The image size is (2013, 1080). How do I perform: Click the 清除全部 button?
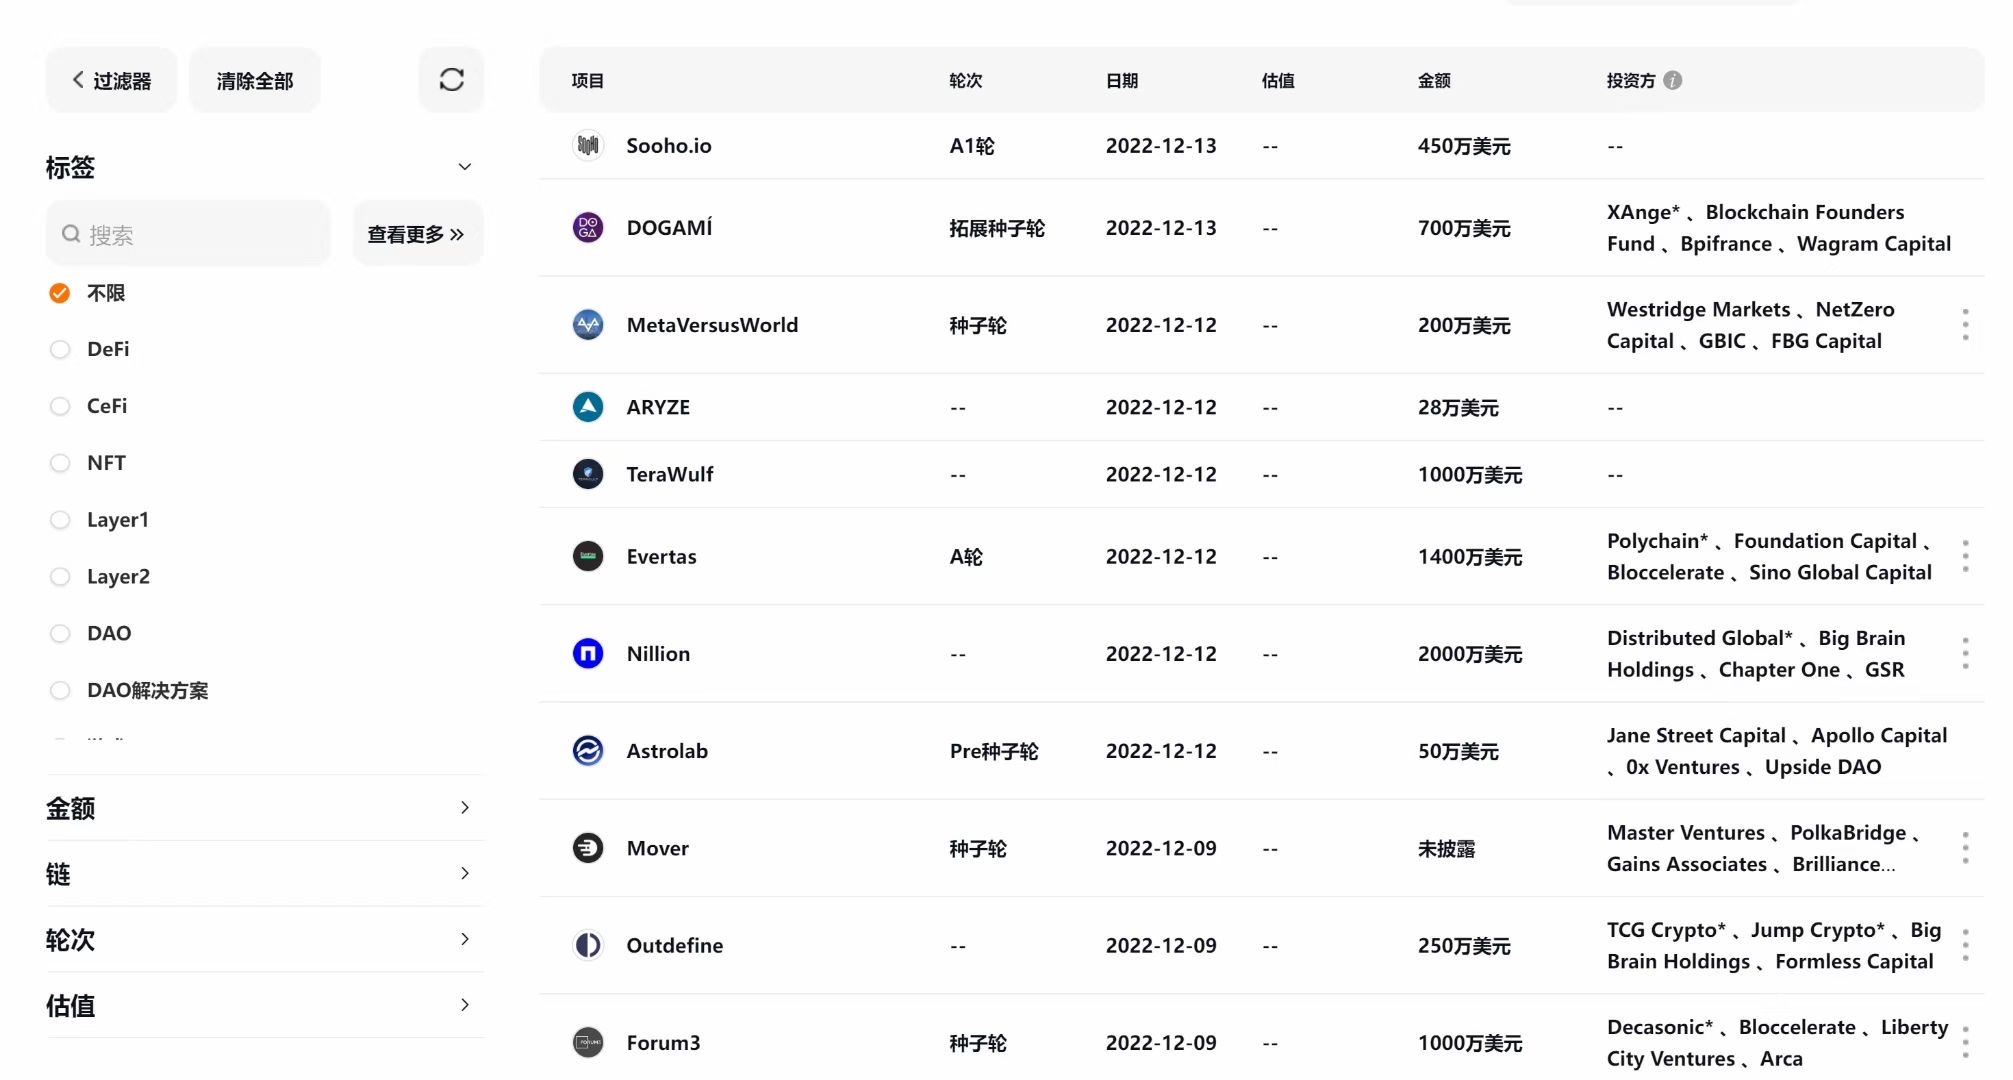click(x=254, y=80)
